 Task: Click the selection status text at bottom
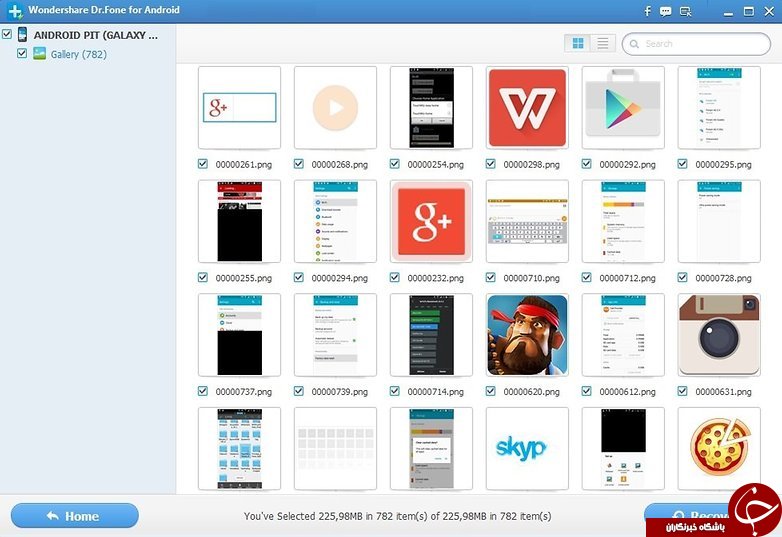(x=397, y=516)
